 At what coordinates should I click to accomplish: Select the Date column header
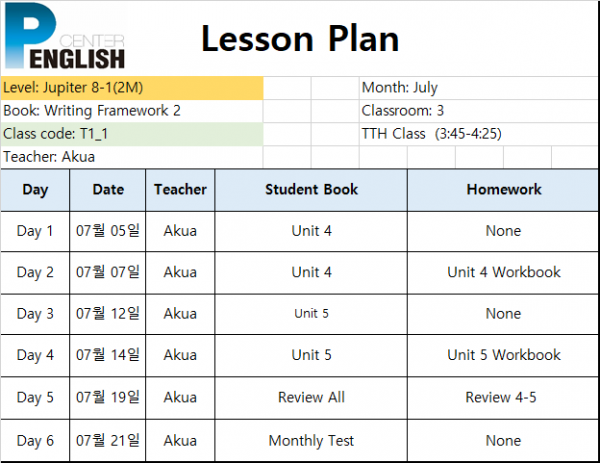pos(108,190)
